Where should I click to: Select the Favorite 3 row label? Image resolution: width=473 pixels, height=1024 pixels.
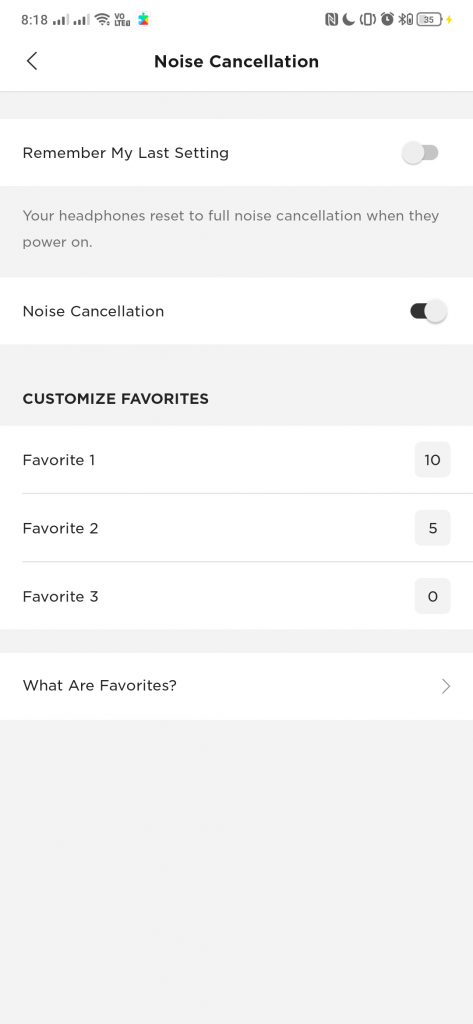click(60, 597)
